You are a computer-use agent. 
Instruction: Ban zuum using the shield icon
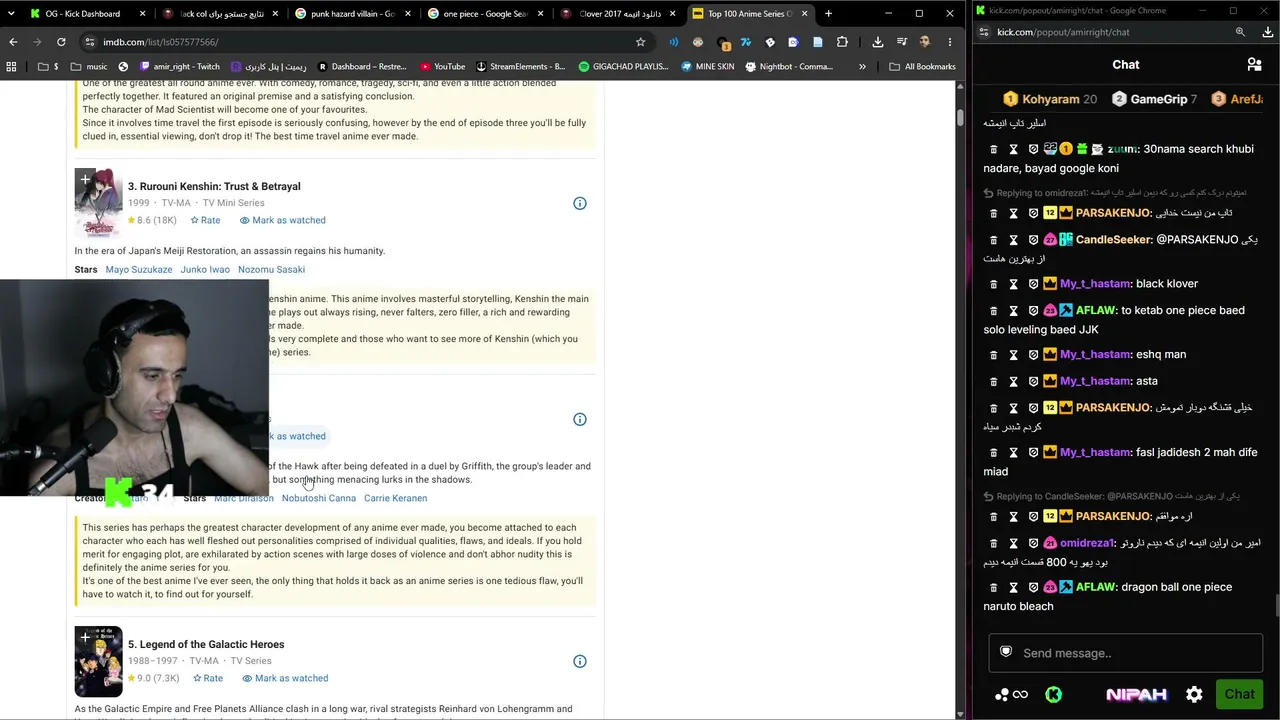(1033, 149)
